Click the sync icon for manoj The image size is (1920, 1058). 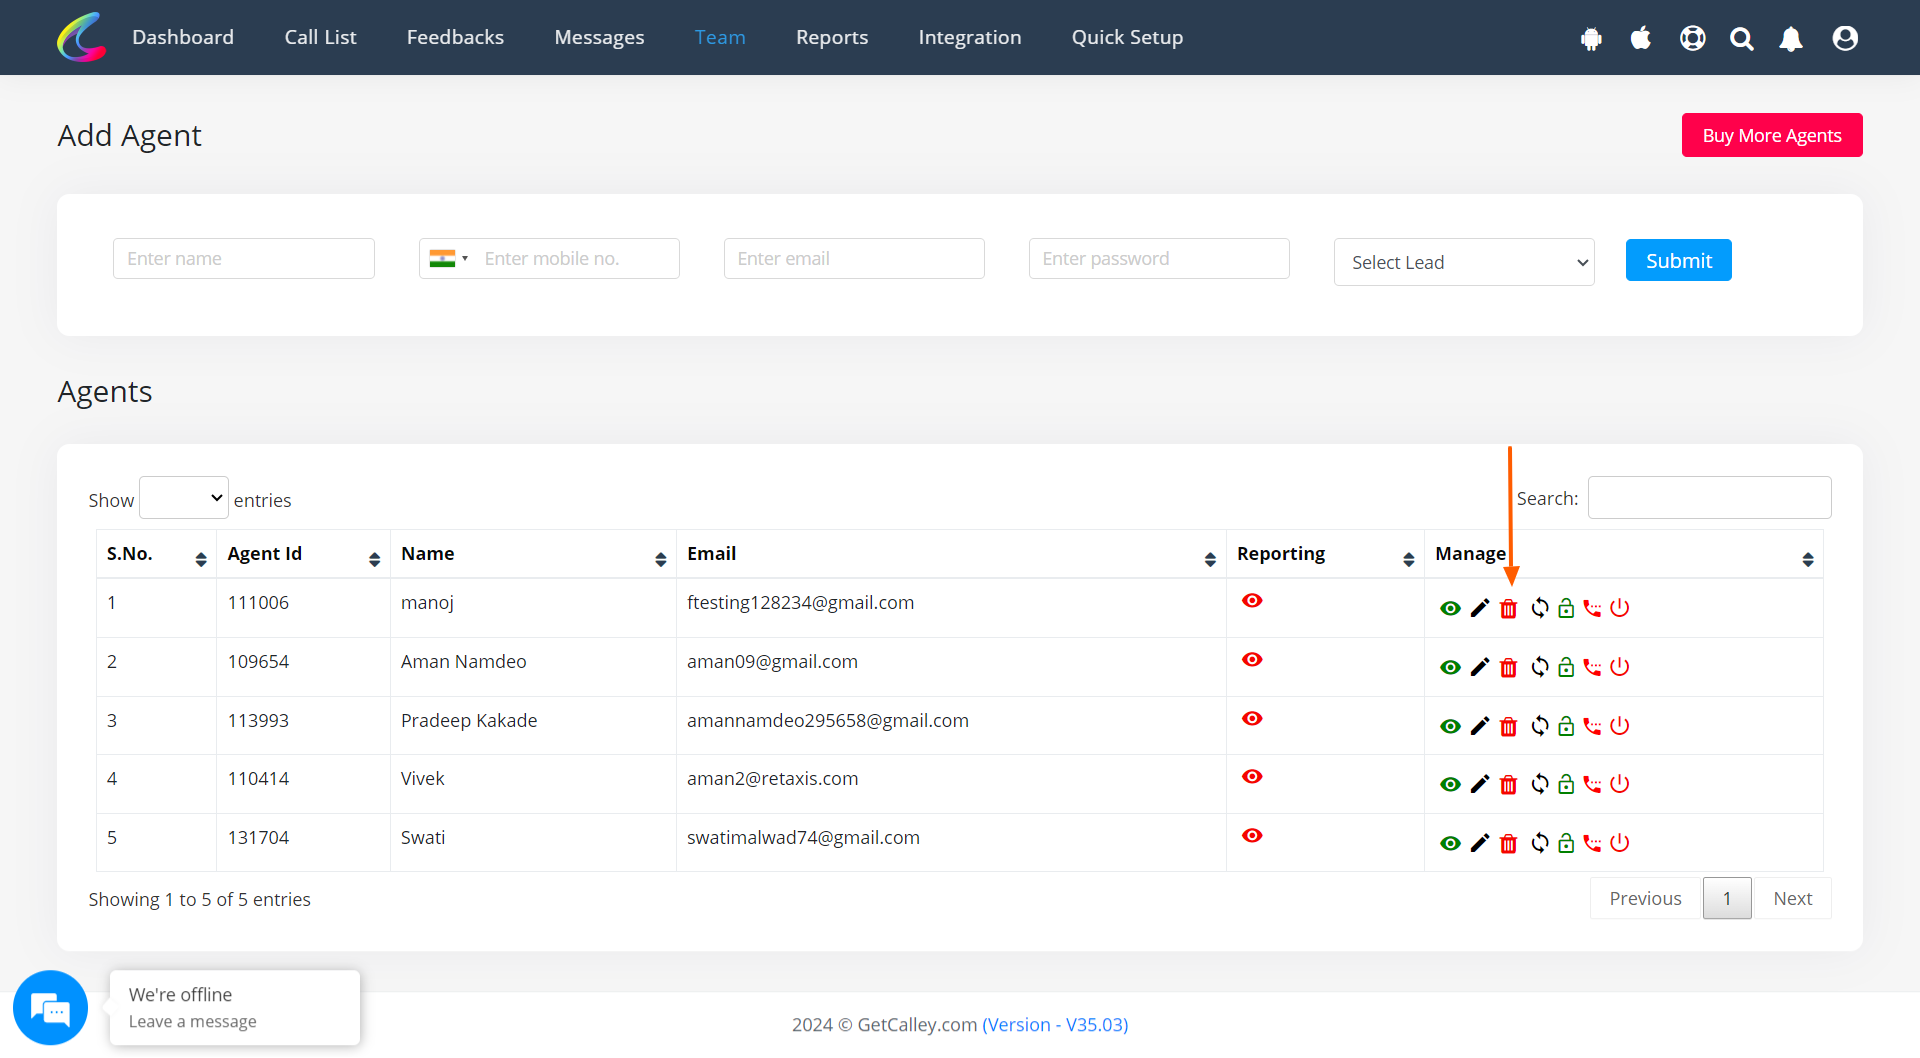coord(1540,608)
